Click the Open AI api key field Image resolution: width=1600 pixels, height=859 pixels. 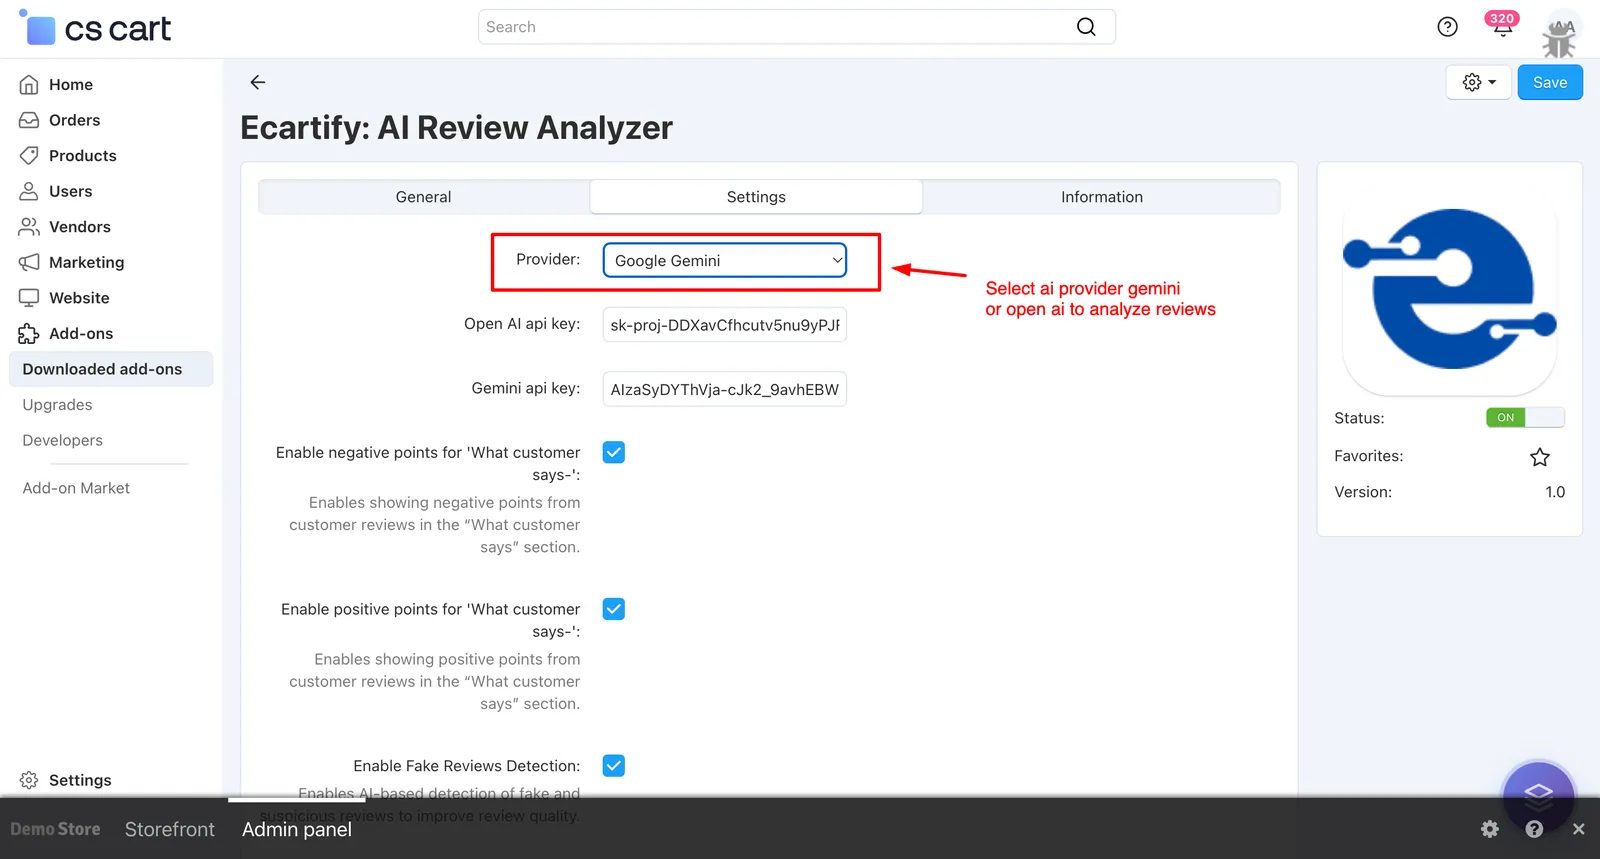[x=725, y=325]
